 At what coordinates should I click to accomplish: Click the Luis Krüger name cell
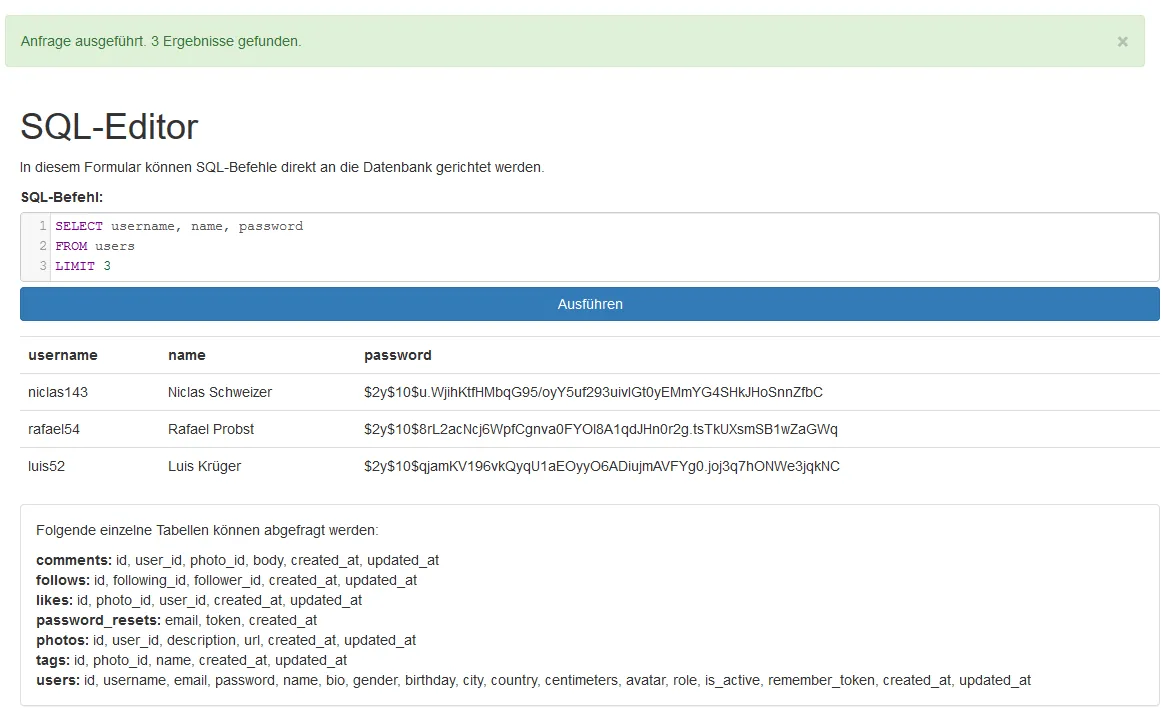[205, 466]
